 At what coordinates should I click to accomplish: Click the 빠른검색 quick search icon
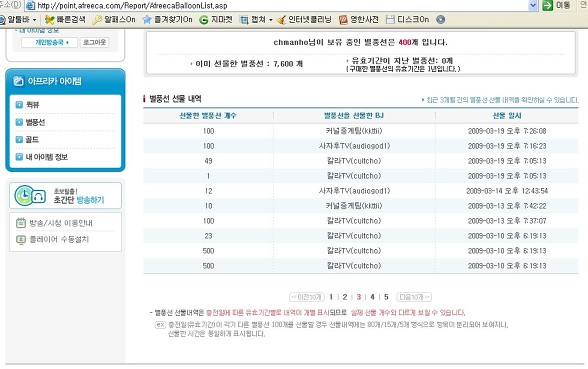[x=50, y=20]
